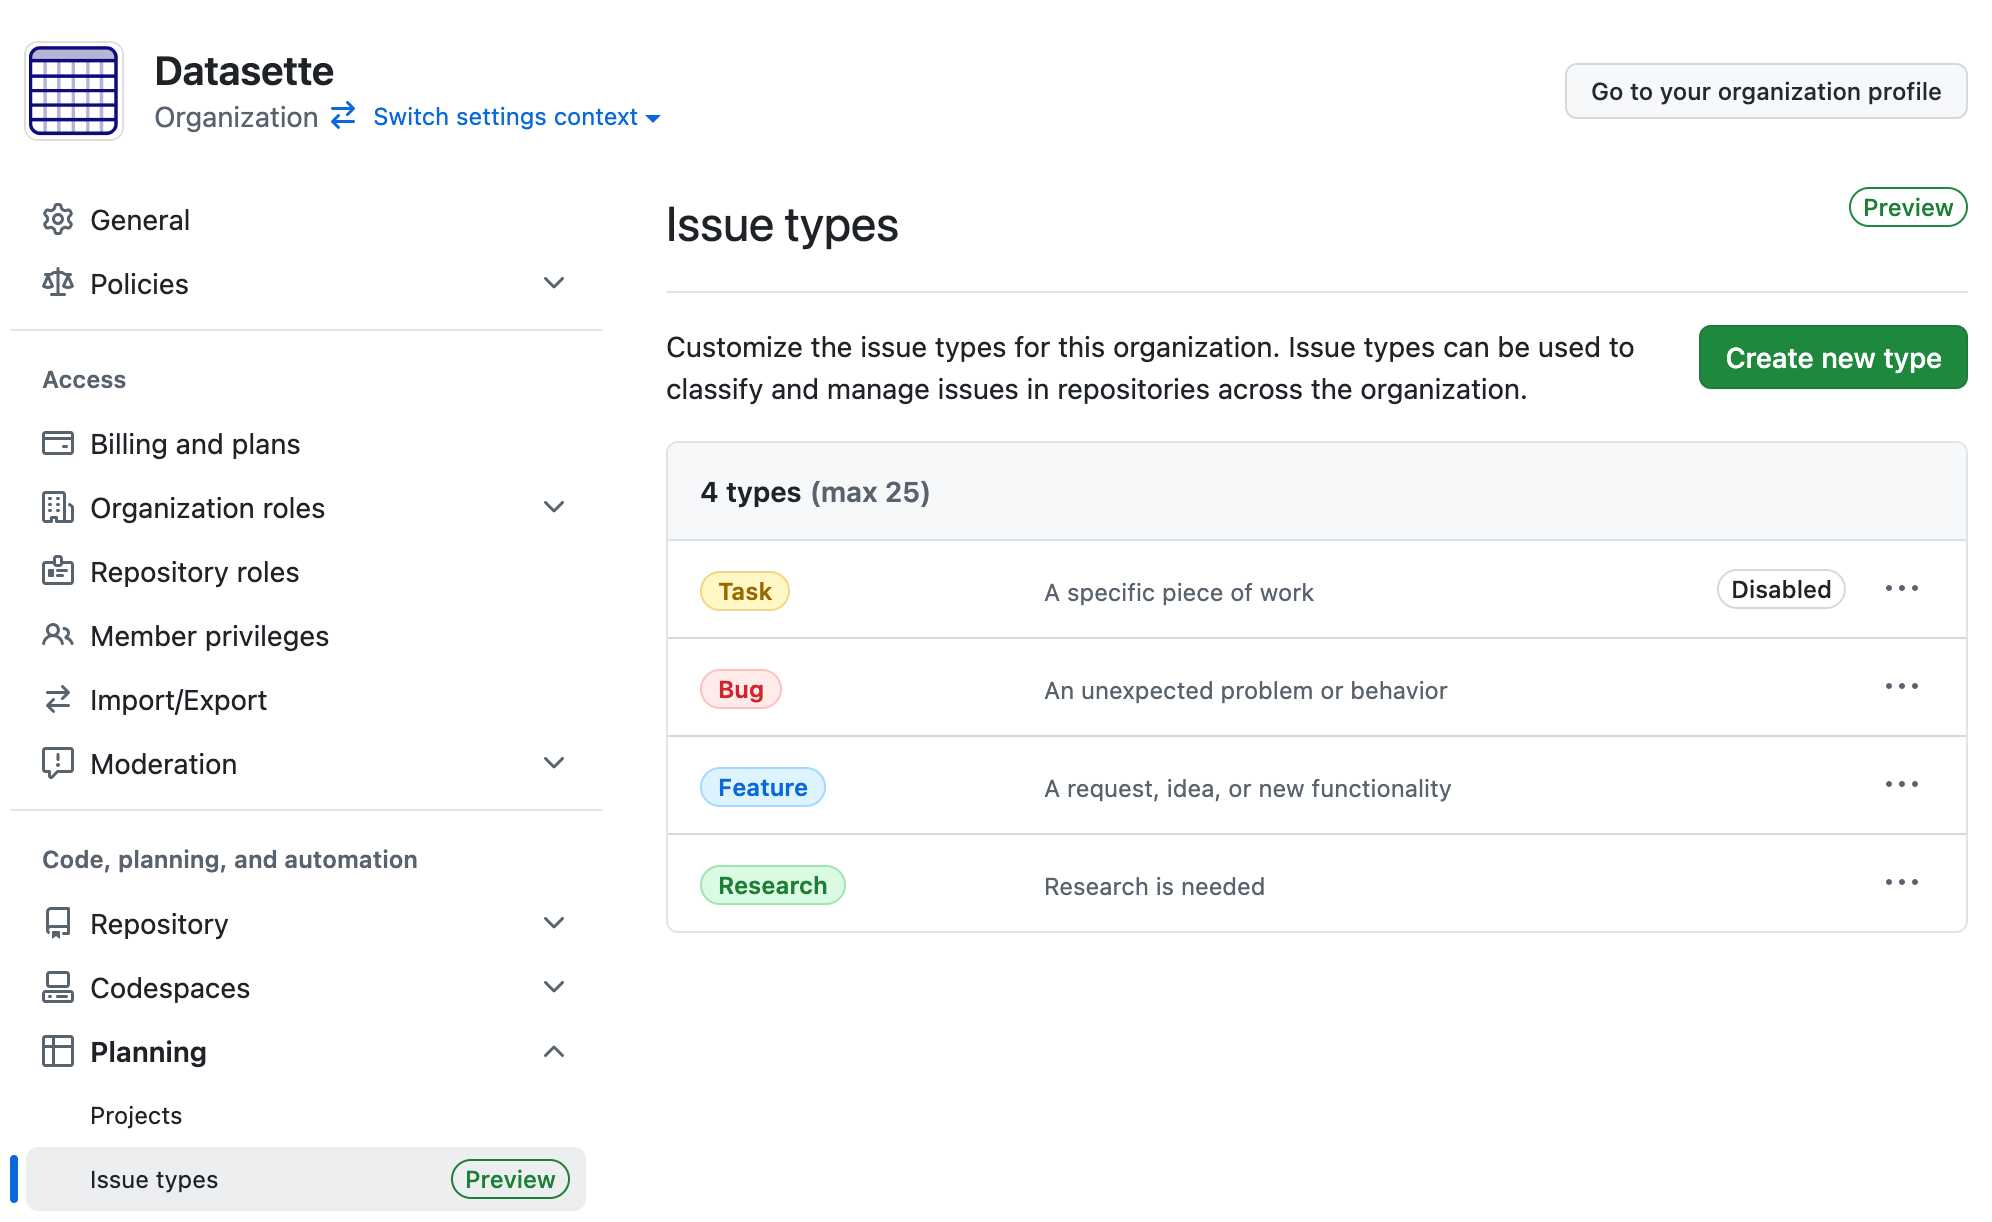
Task: Open the Codespaces menu item label
Action: [170, 988]
